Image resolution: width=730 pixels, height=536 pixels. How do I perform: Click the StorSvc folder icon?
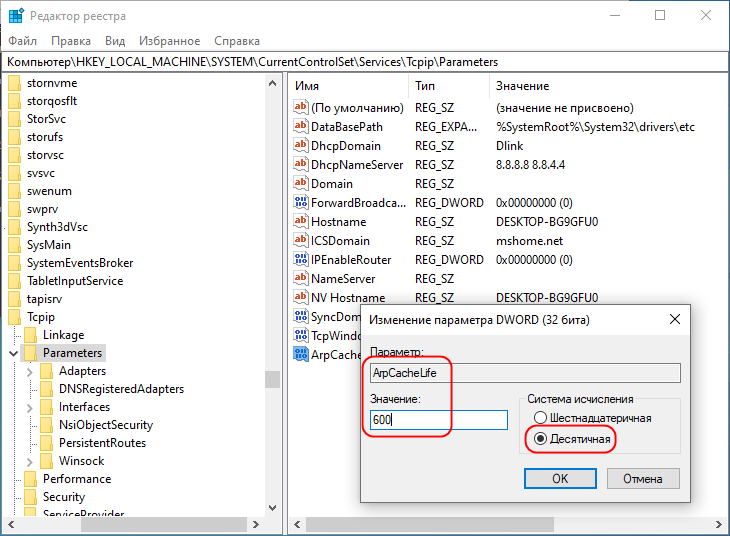[x=14, y=119]
